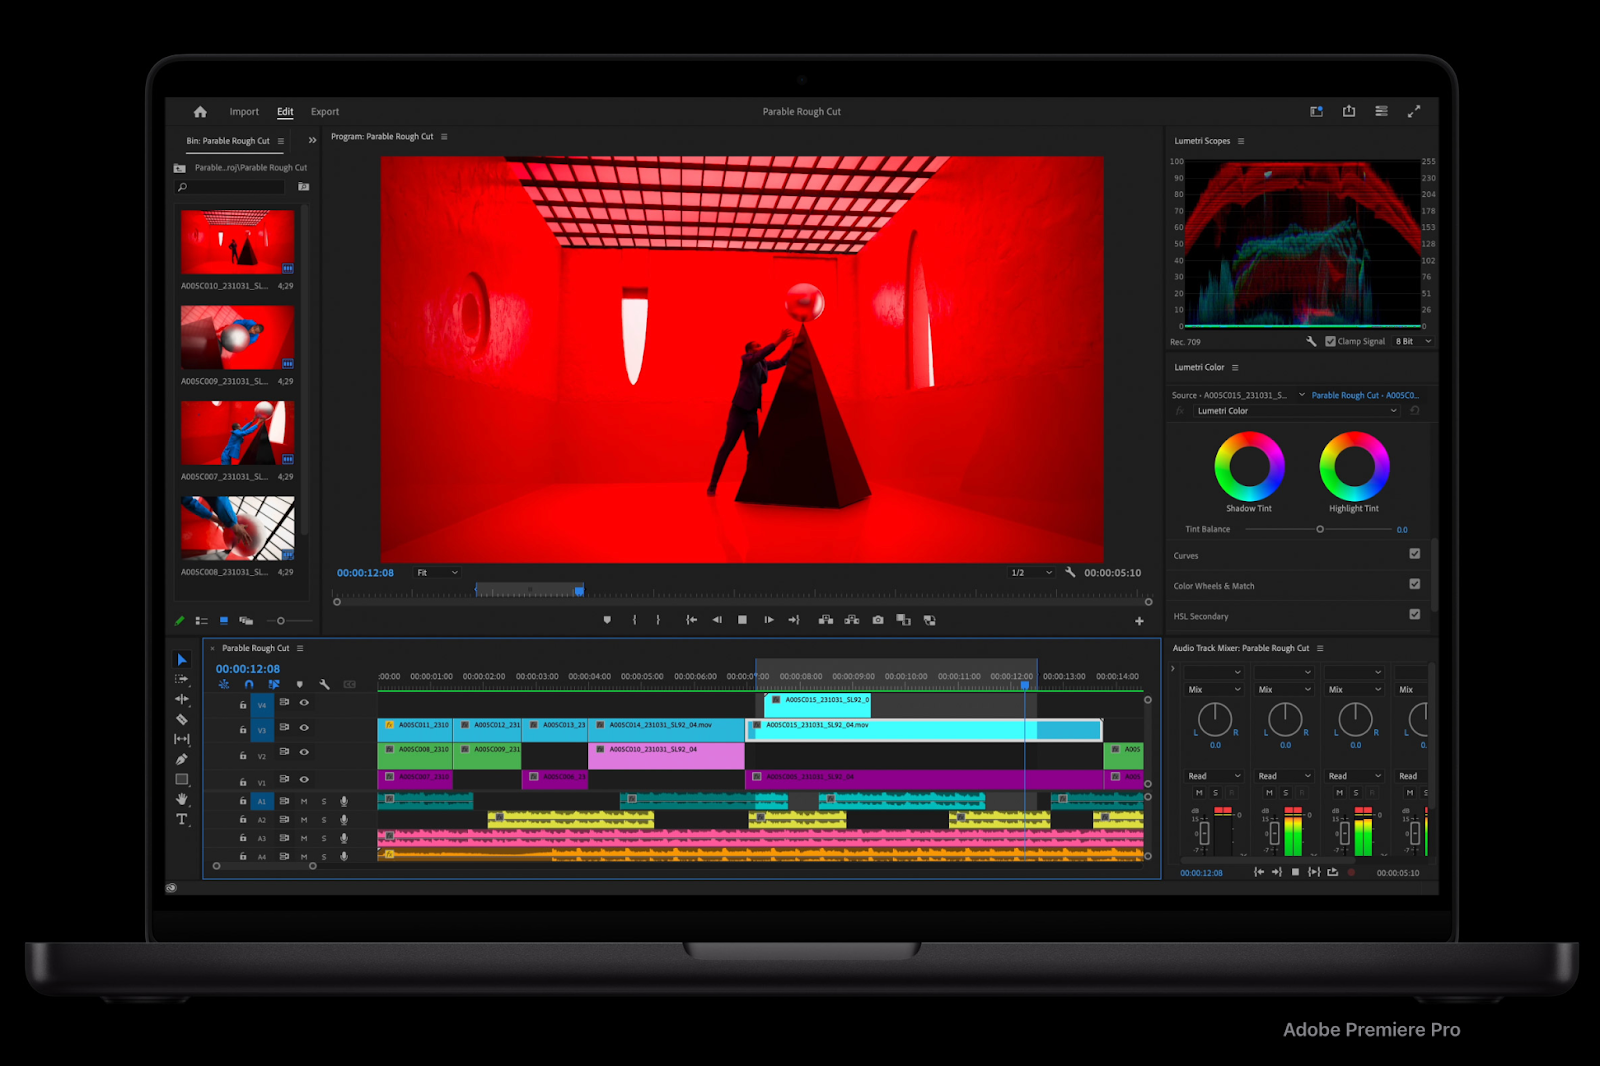1600x1066 pixels.
Task: Select the Razor tool in timeline toolbar
Action: coord(182,719)
